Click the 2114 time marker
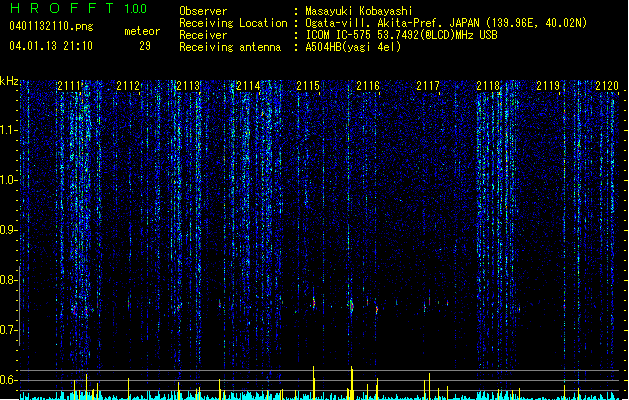629x400 pixels. (248, 86)
